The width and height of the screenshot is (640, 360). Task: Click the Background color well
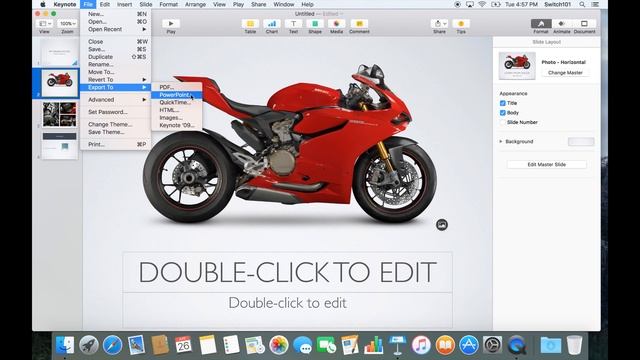pos(581,142)
